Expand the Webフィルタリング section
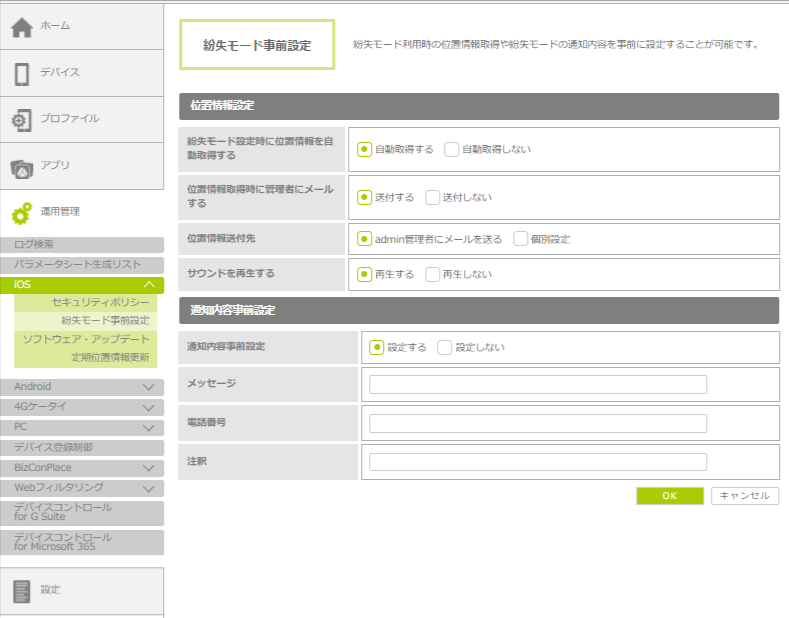The height and width of the screenshot is (618, 789). click(149, 488)
